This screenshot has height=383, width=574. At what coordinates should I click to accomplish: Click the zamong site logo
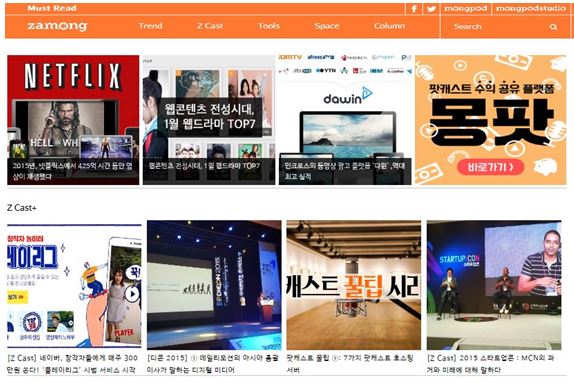click(57, 26)
